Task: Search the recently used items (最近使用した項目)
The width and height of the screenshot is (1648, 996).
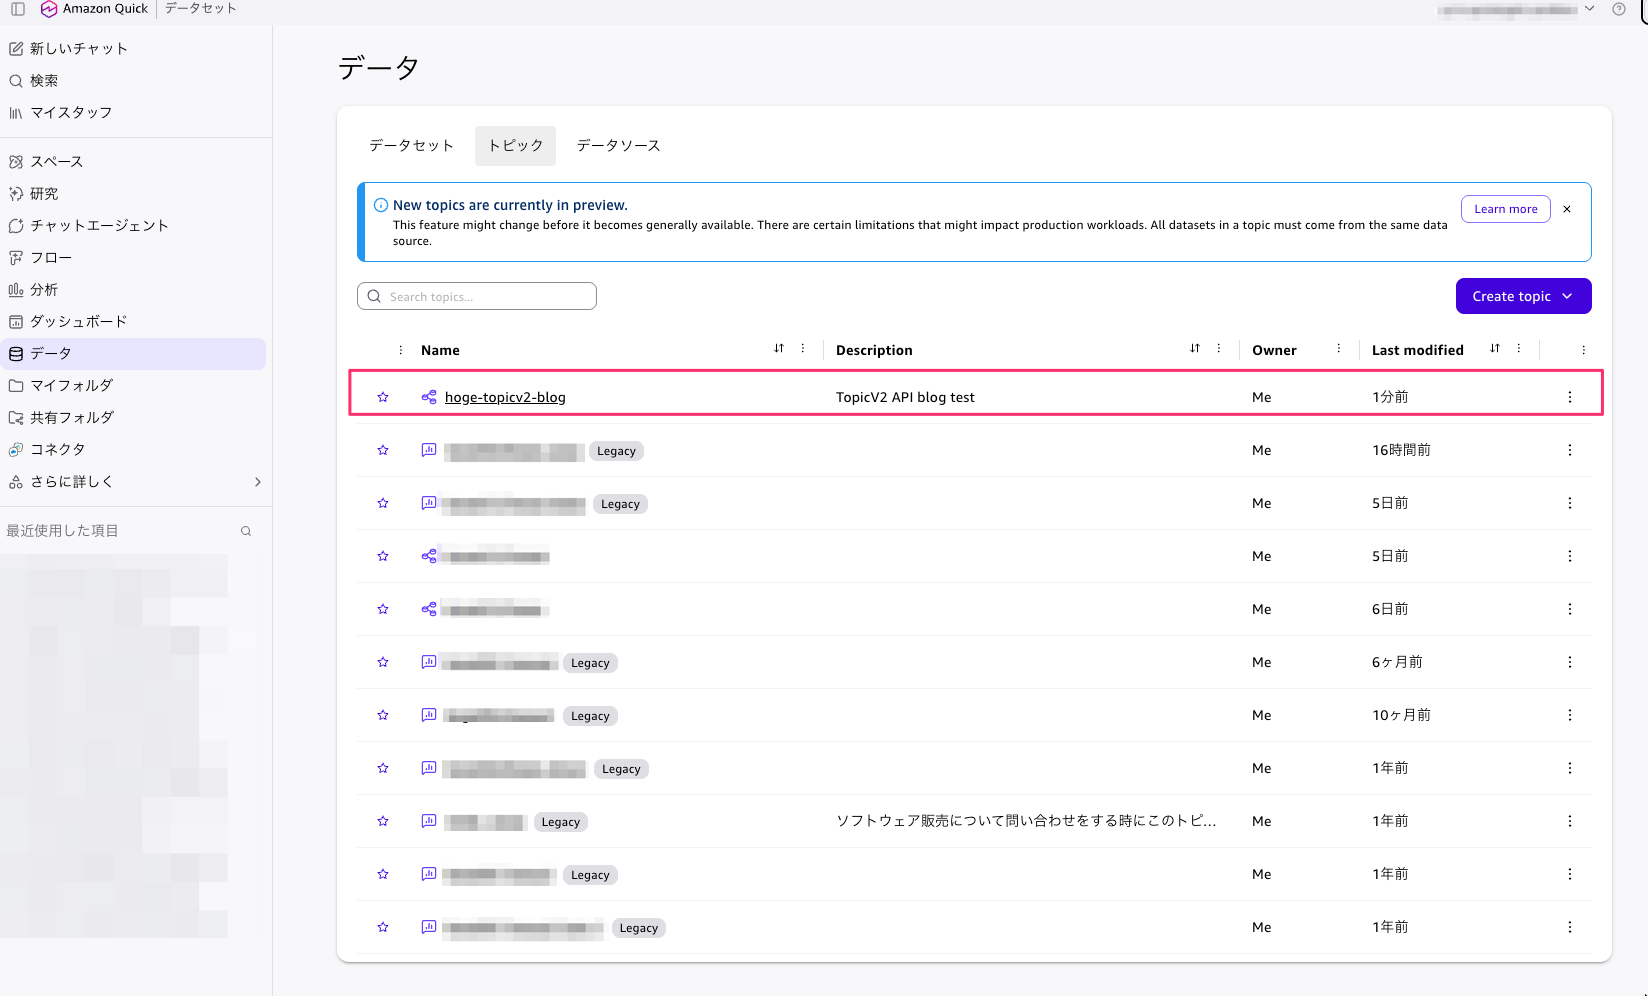Action: pos(246,531)
